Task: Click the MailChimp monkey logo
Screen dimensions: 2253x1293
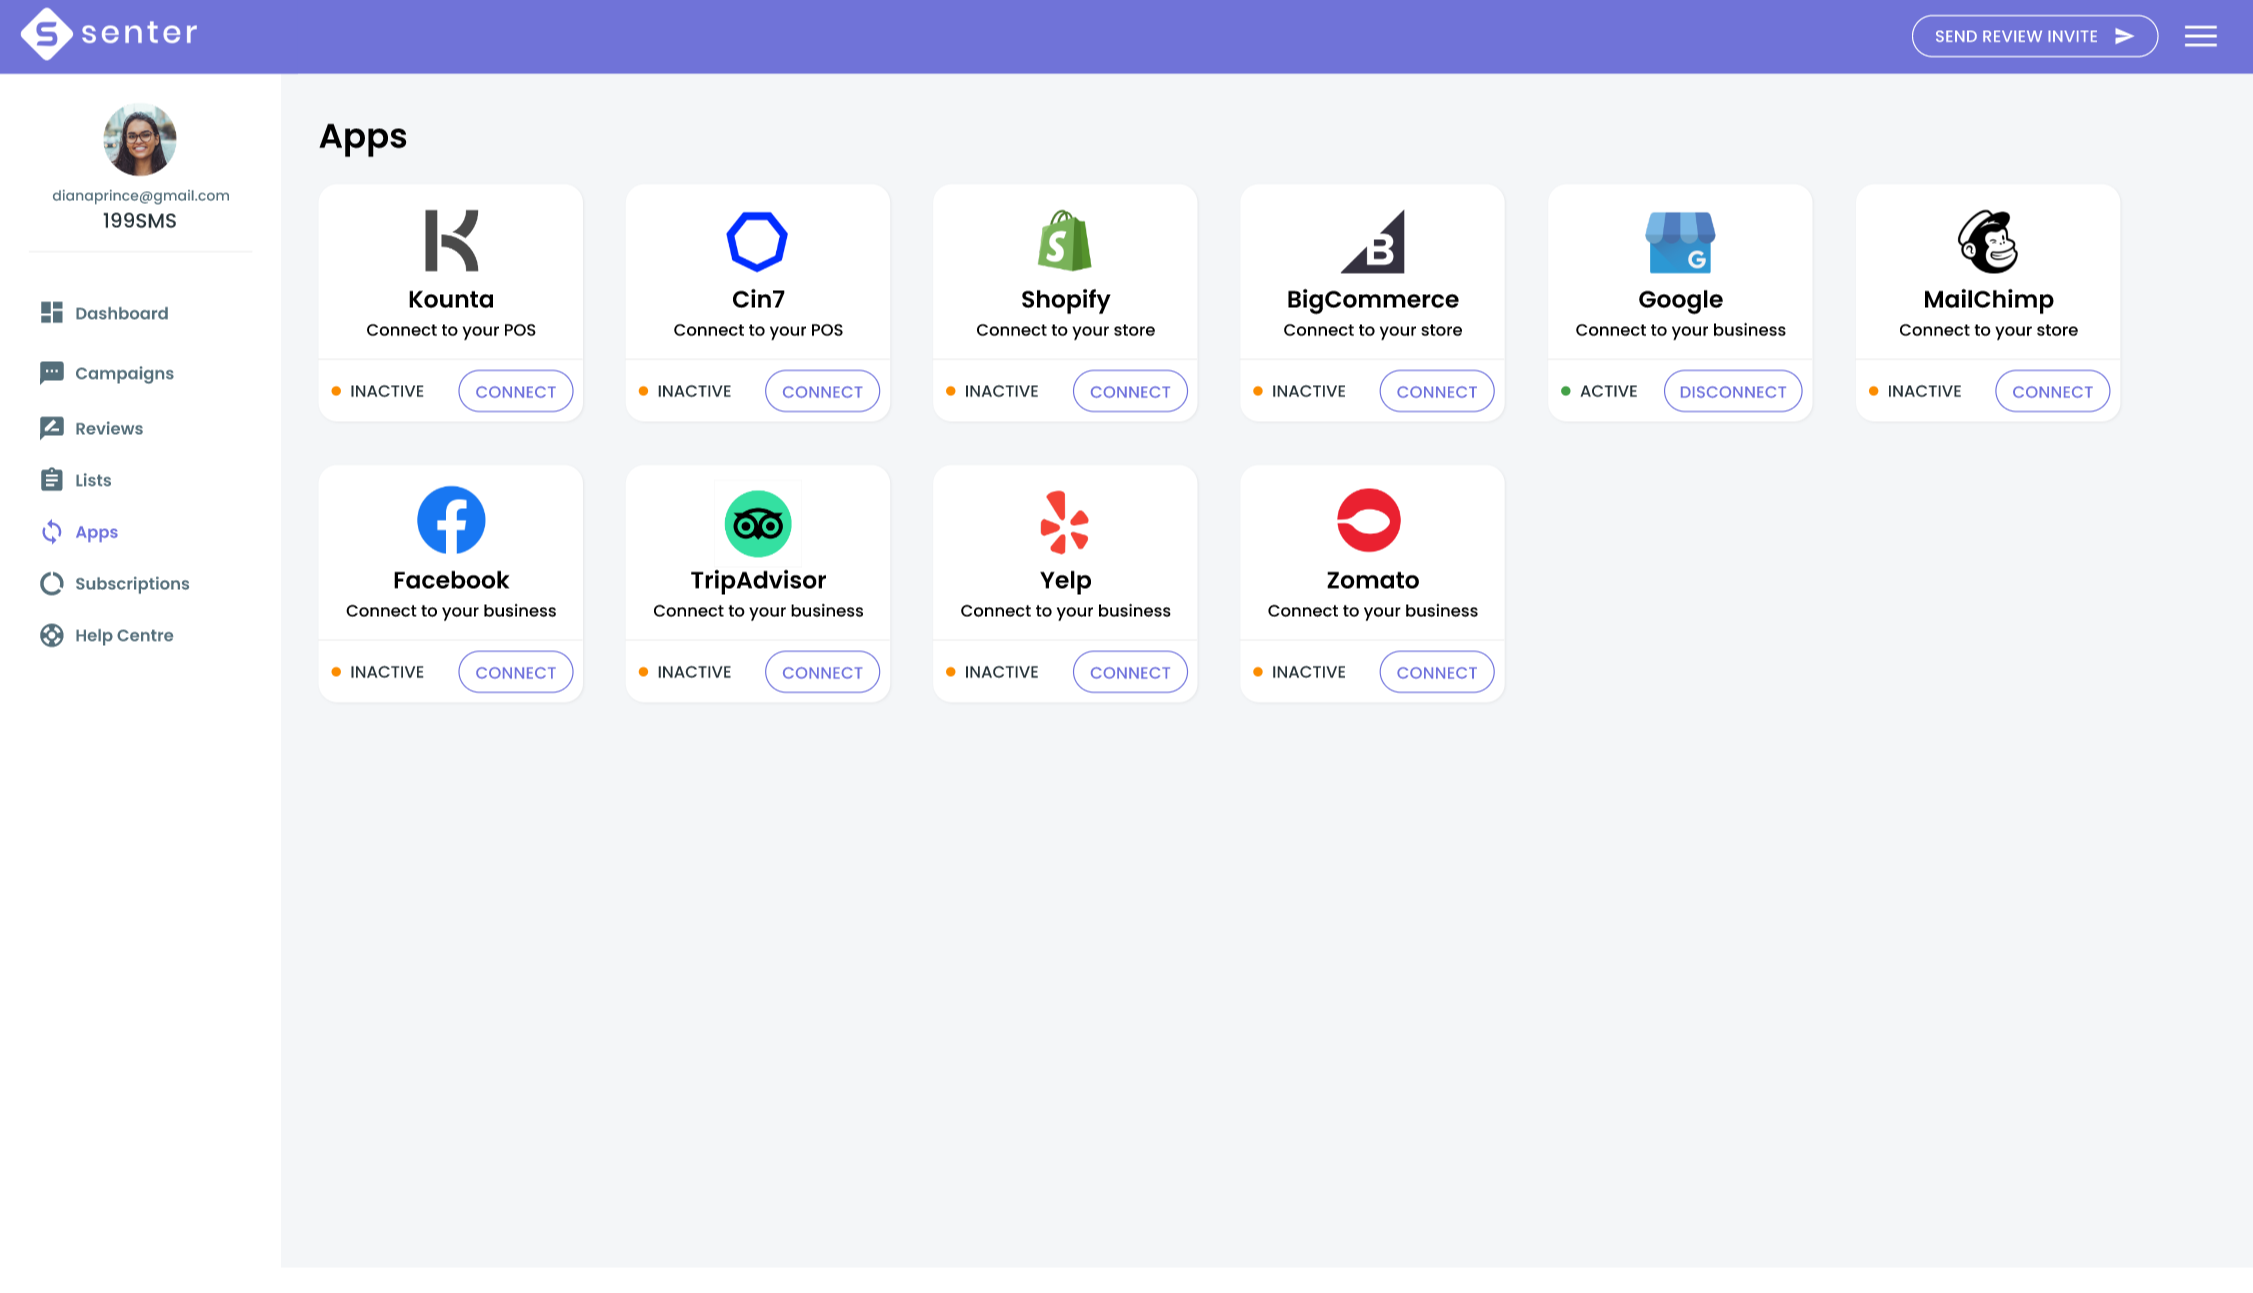Action: point(1988,241)
